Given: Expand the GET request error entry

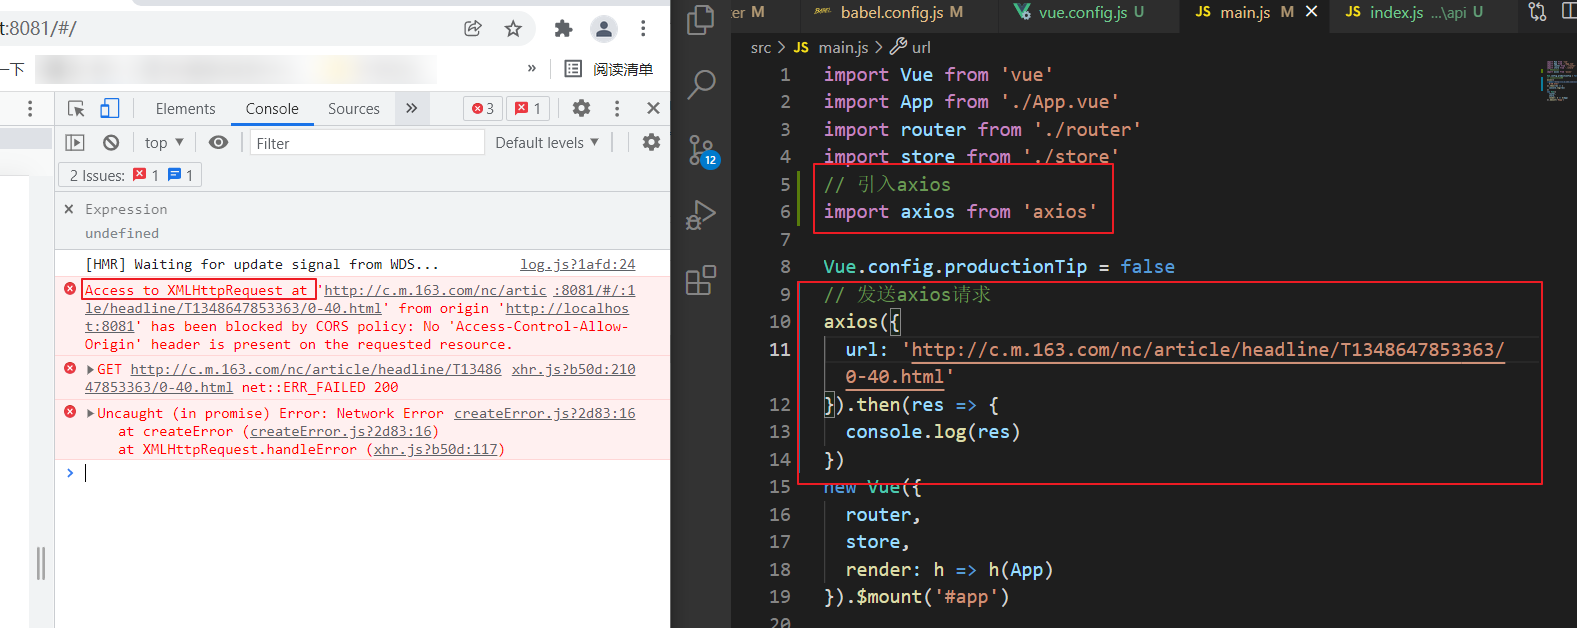Looking at the screenshot, I should pyautogui.click(x=90, y=369).
